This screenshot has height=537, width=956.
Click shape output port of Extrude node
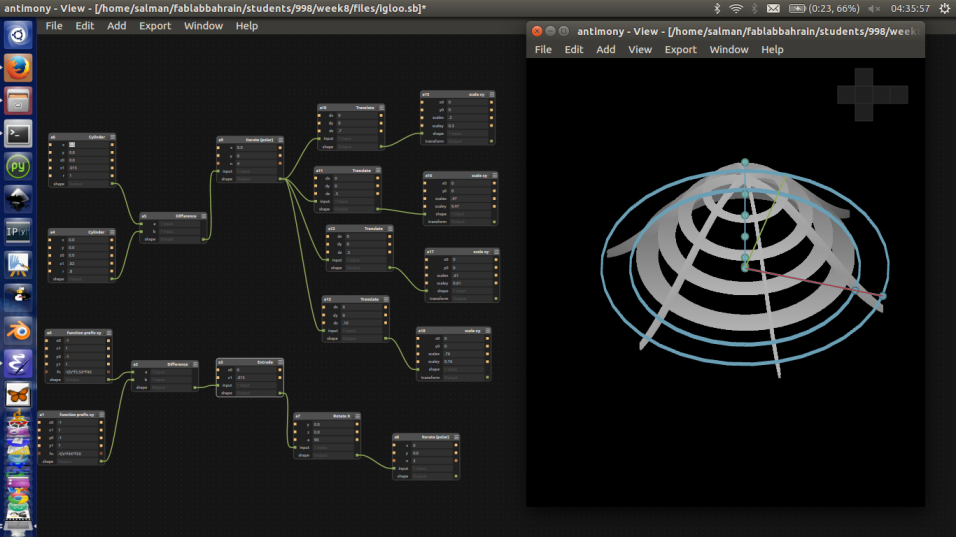[280, 393]
